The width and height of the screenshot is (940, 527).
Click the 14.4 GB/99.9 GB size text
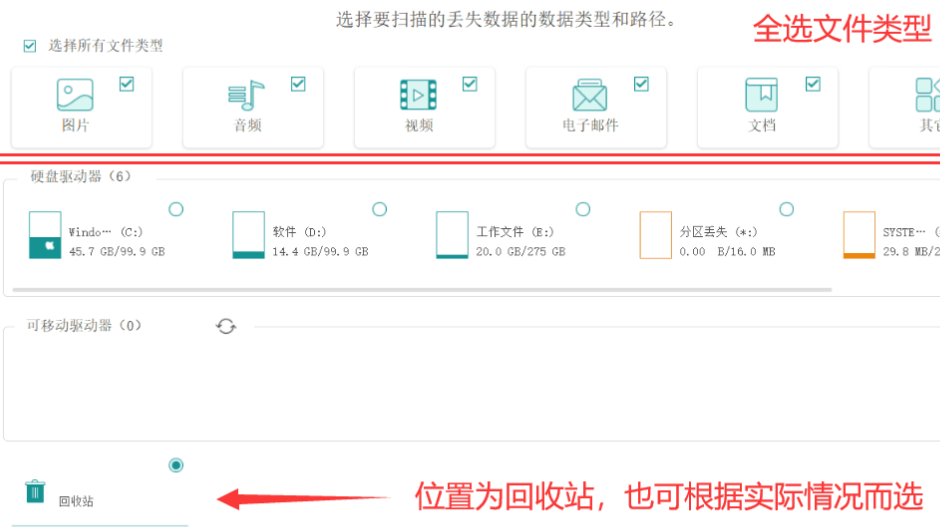click(x=320, y=252)
